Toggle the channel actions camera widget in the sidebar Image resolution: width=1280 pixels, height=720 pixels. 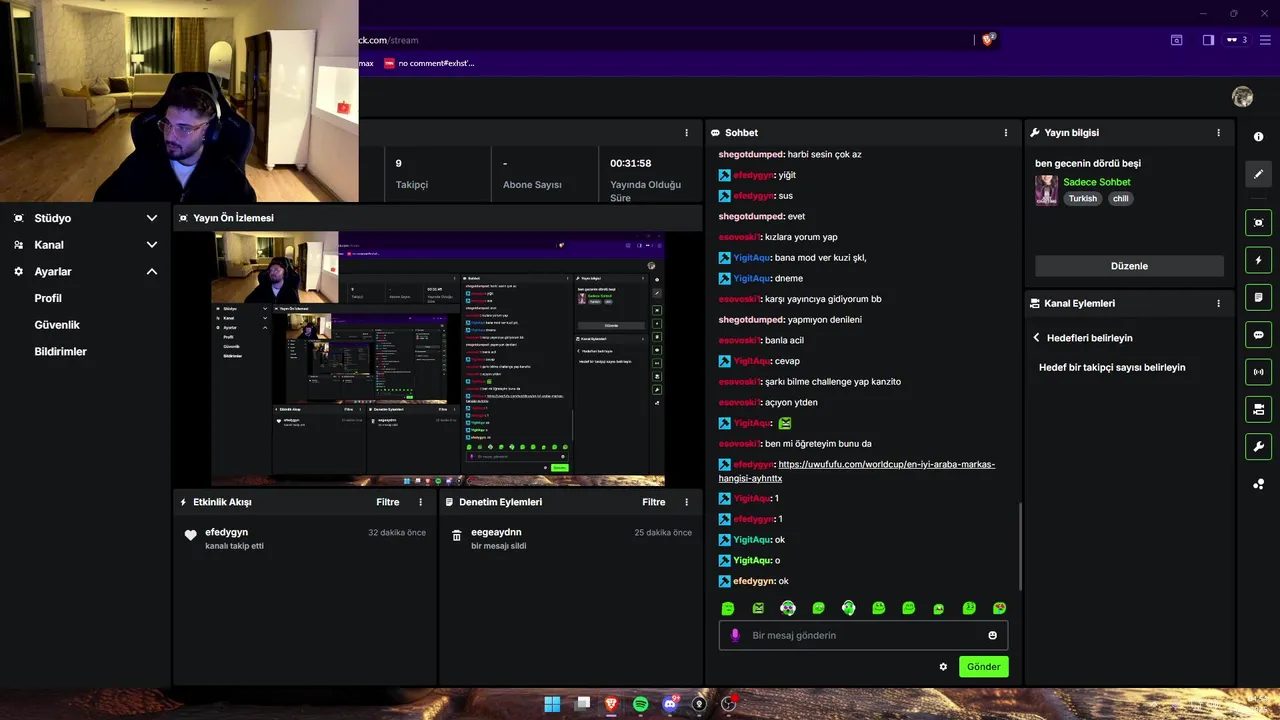(1258, 409)
